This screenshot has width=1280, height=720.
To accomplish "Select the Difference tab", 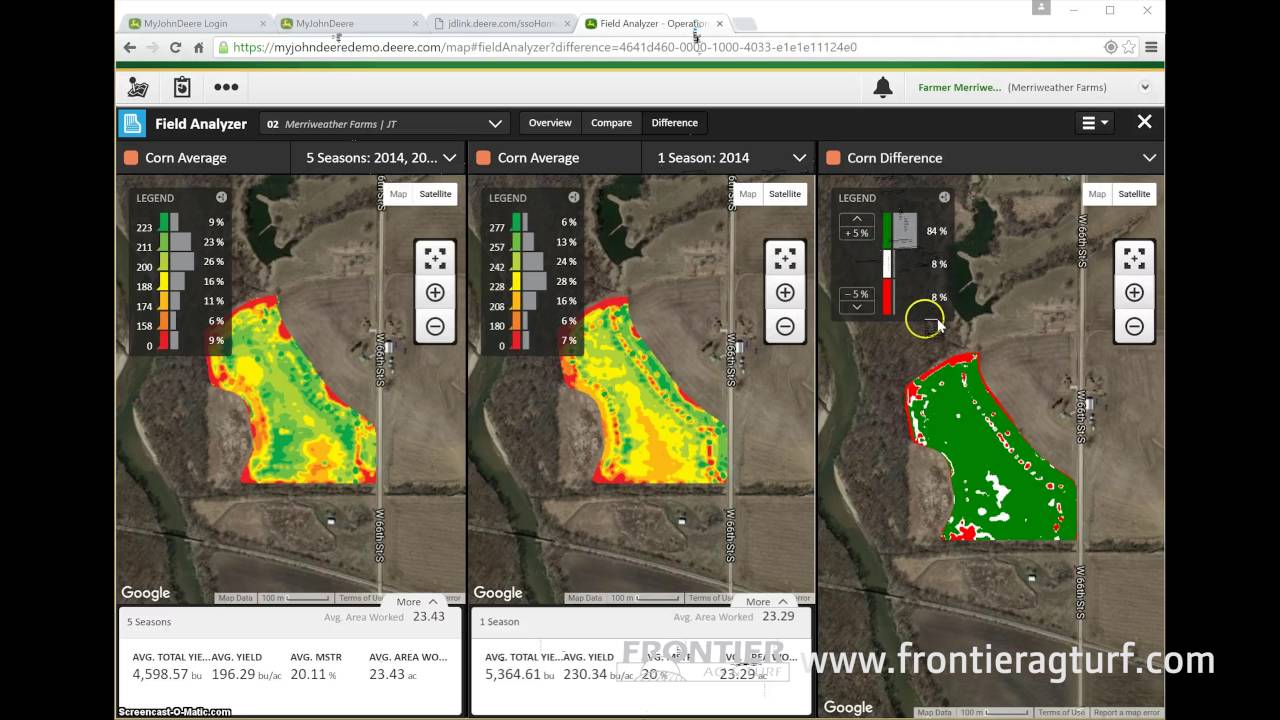I will (x=675, y=123).
